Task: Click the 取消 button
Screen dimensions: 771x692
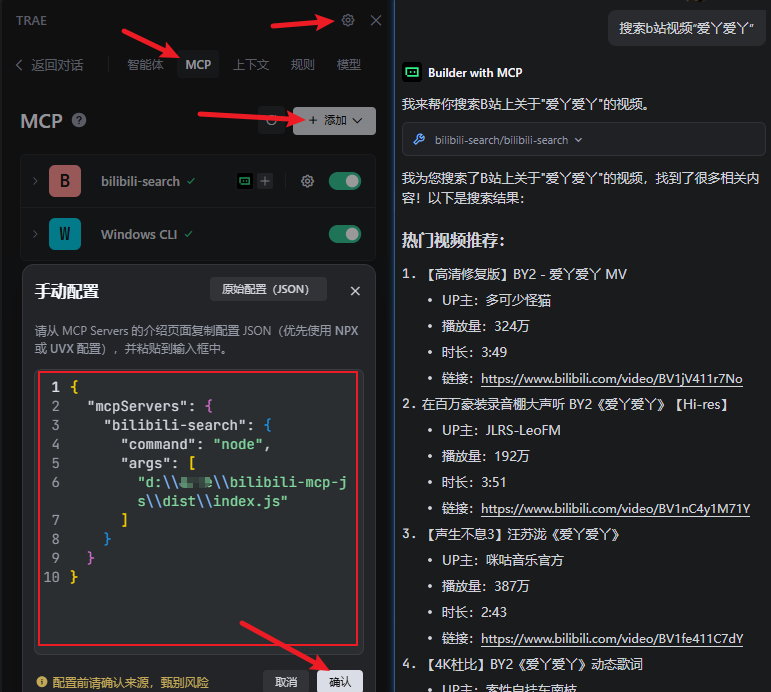Action: pos(286,682)
